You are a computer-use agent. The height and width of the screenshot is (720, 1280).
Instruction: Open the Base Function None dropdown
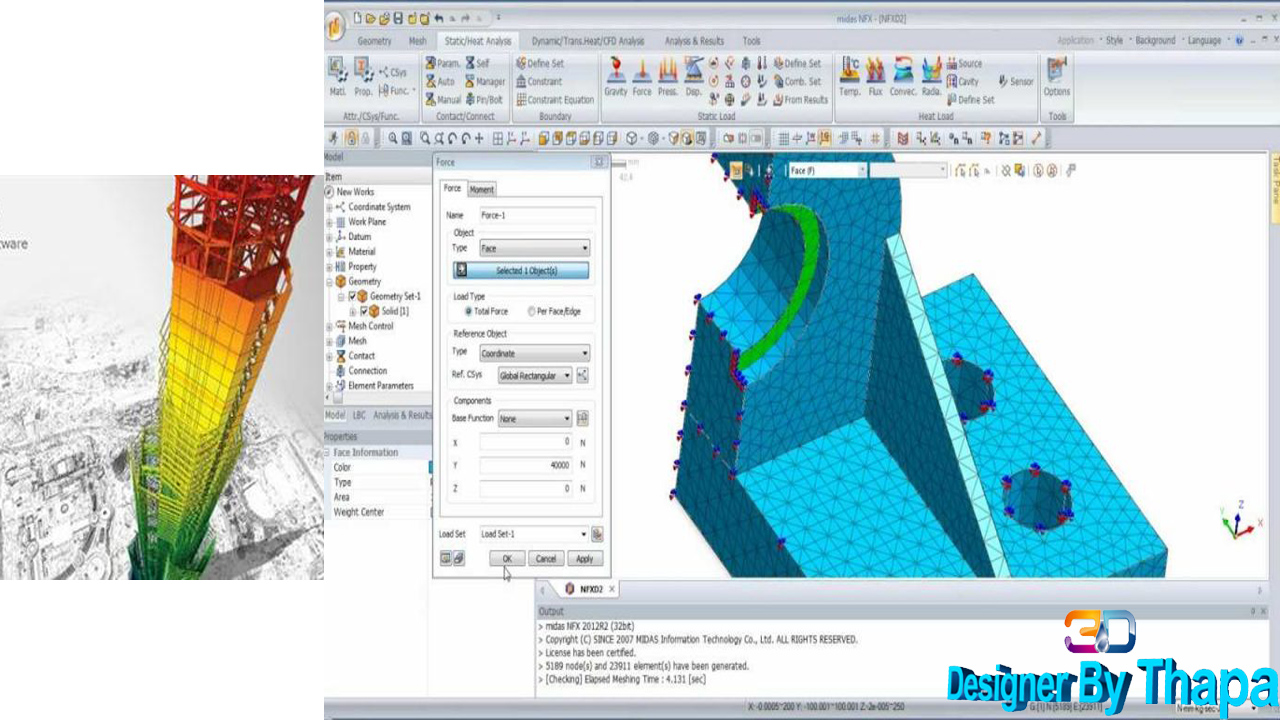coord(535,418)
